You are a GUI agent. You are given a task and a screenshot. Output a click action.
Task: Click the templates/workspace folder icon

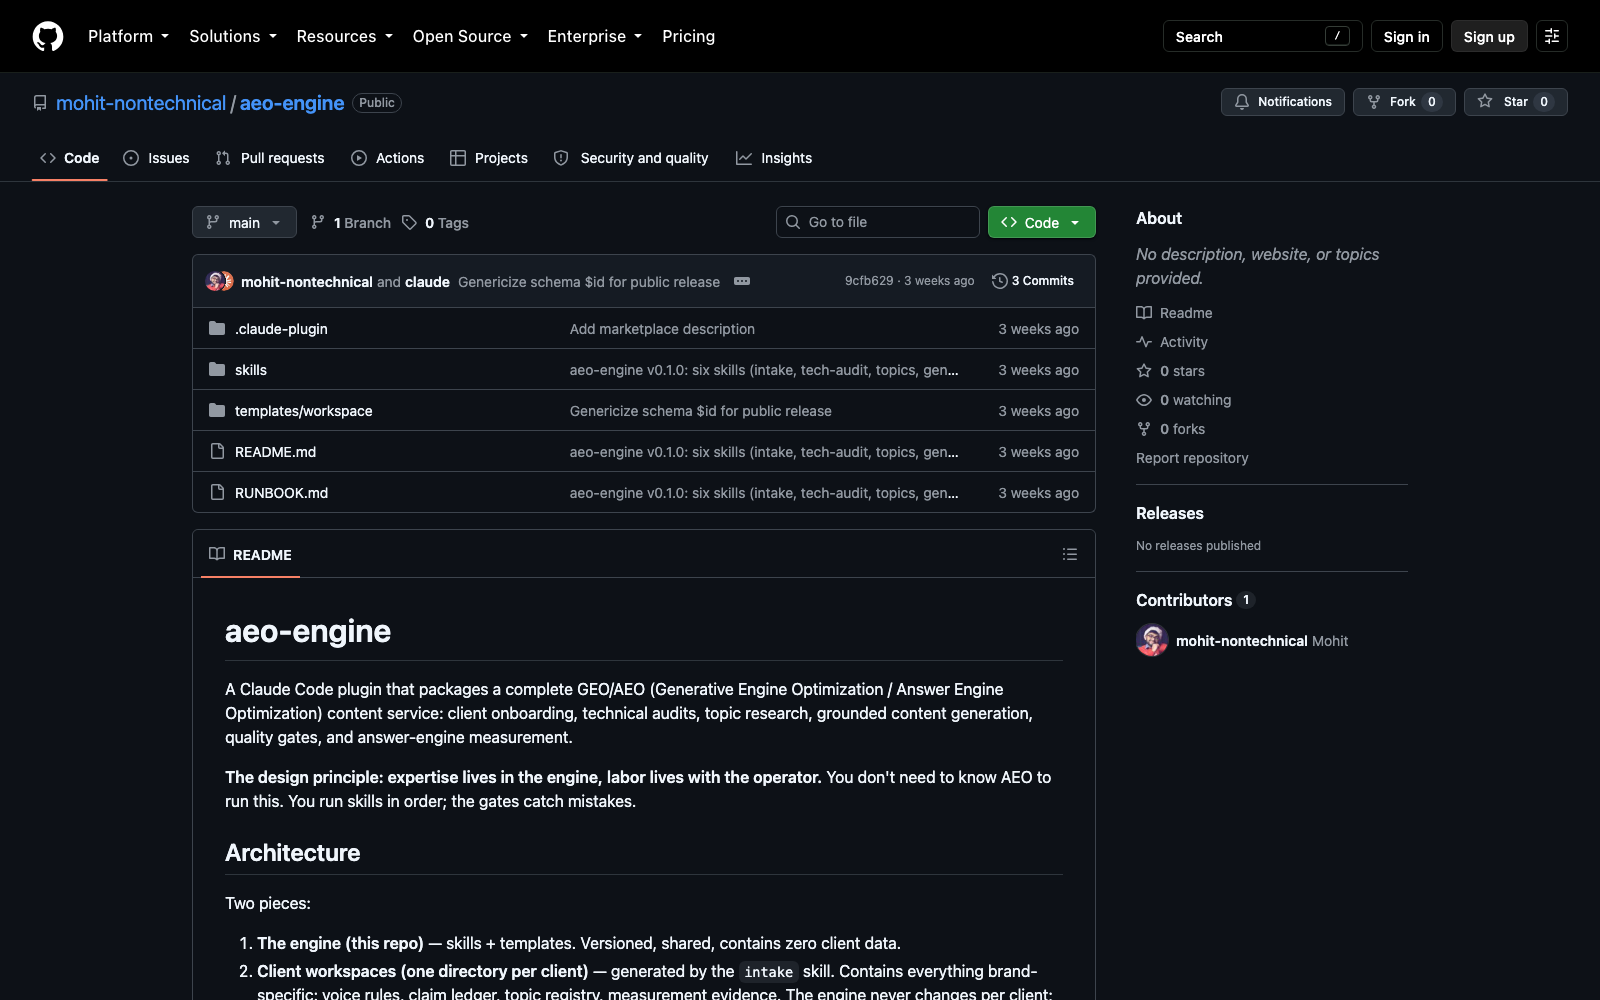tap(217, 410)
